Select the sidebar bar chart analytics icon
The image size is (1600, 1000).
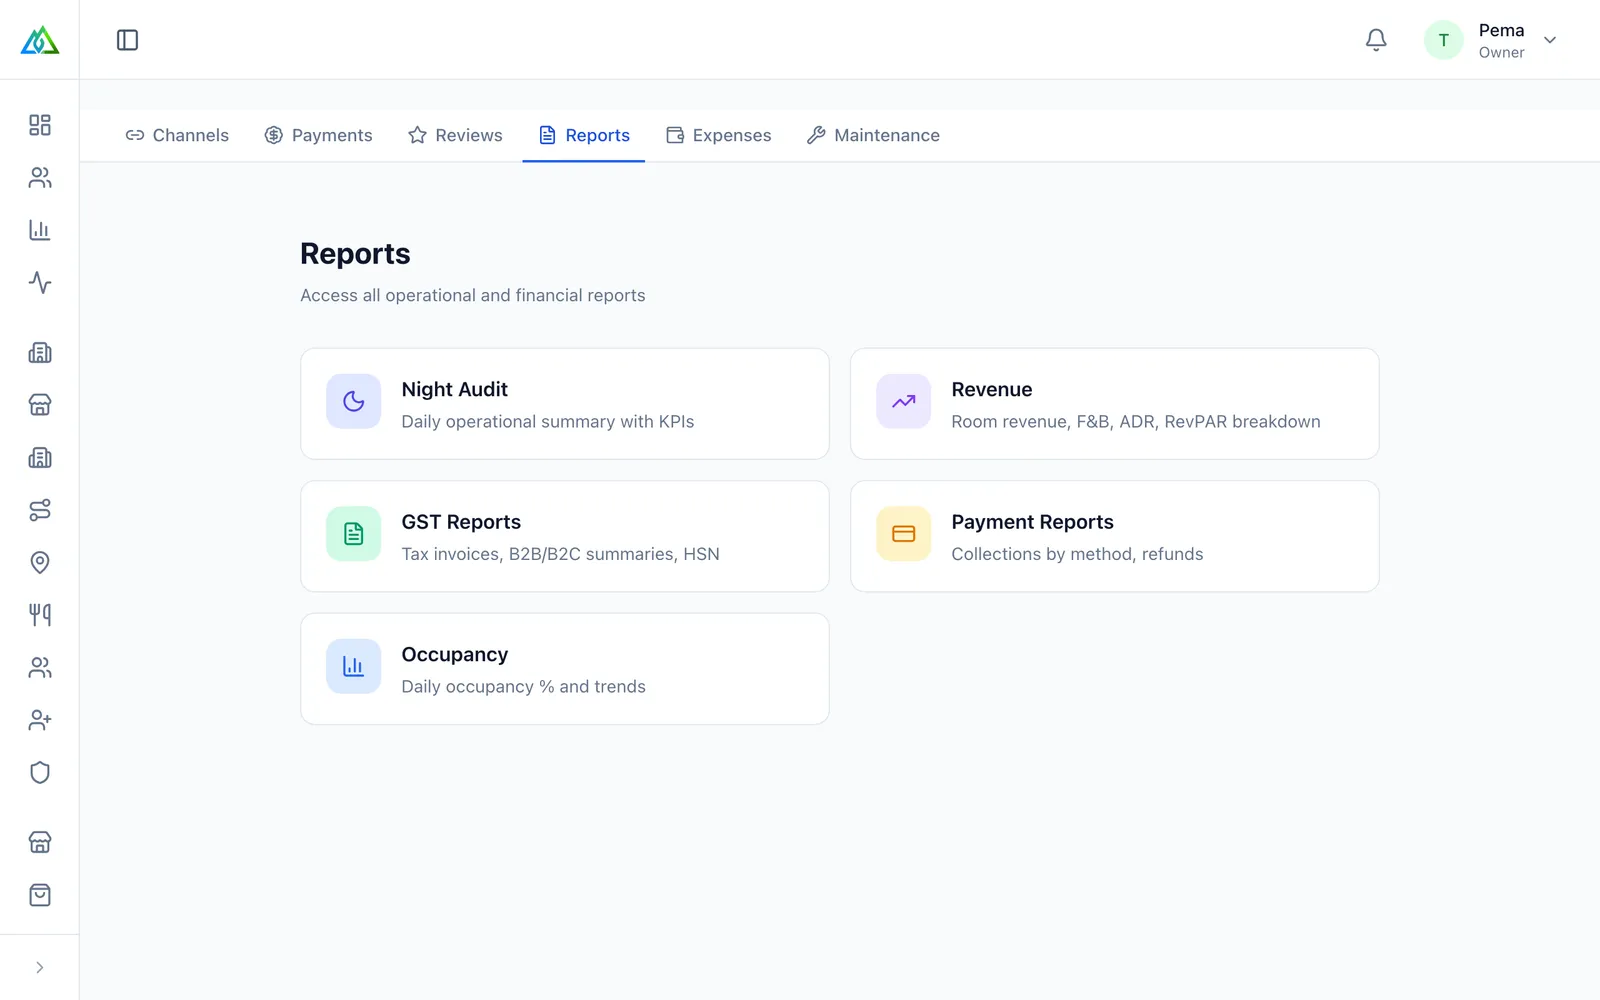coord(40,230)
